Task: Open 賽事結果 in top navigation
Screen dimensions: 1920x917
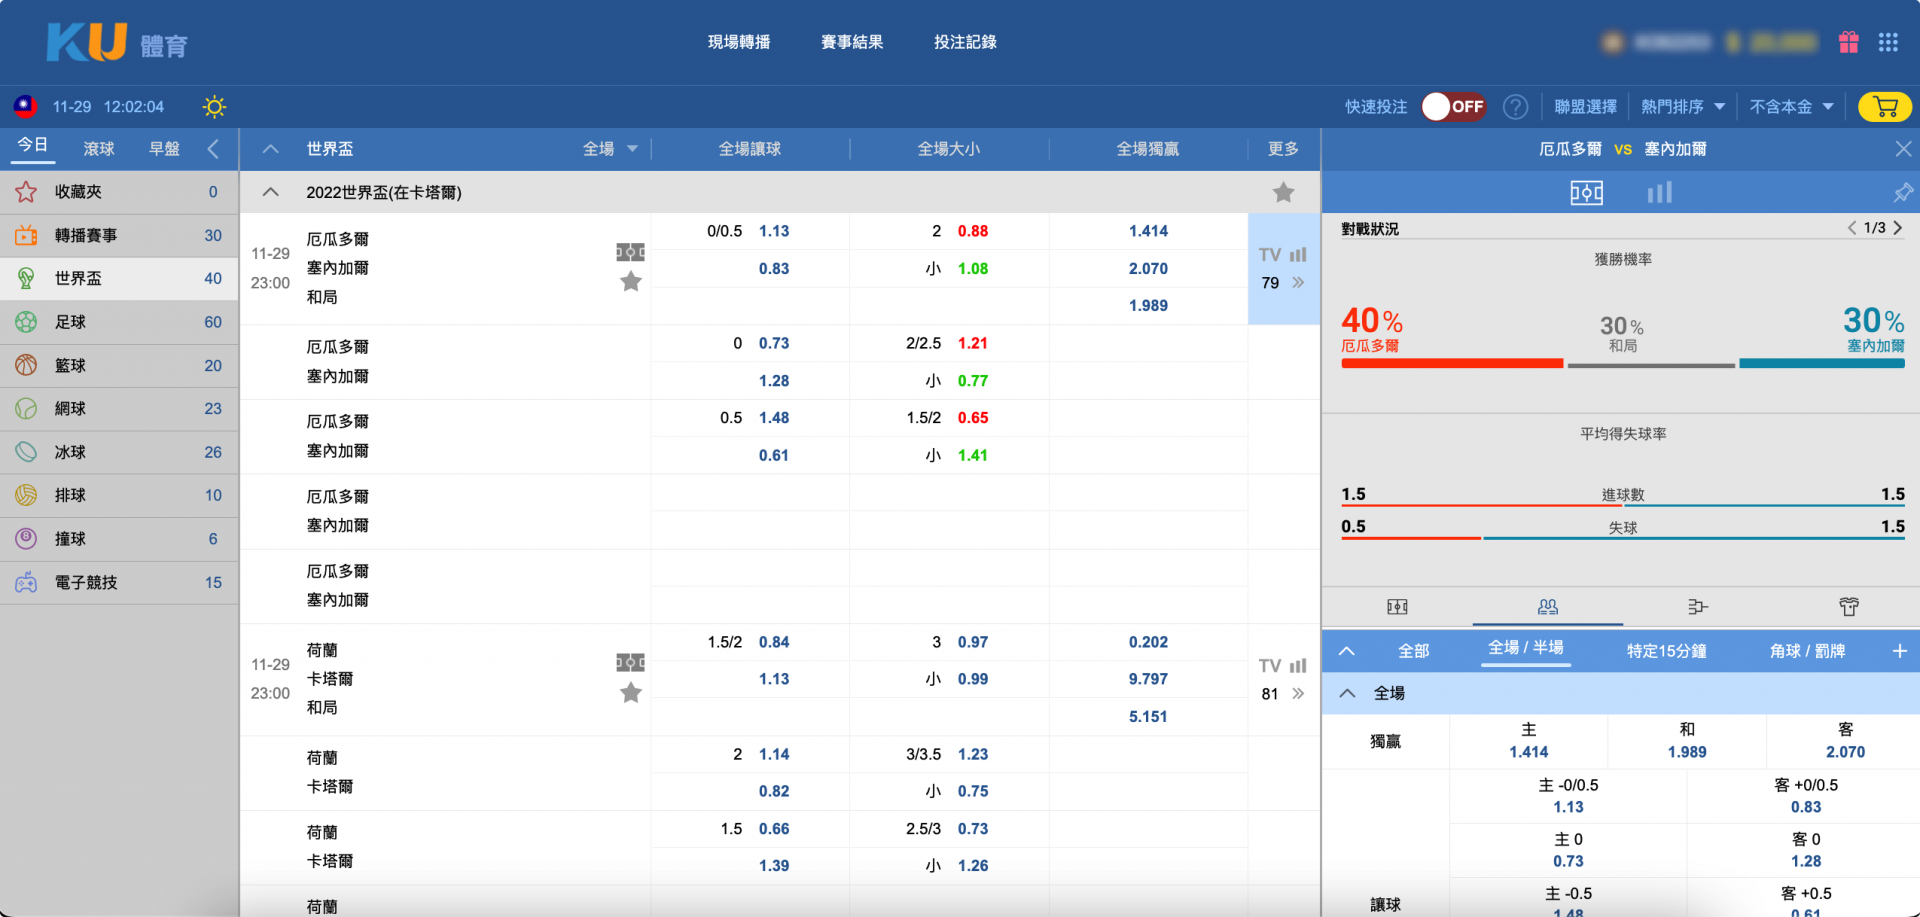Action: [x=852, y=42]
